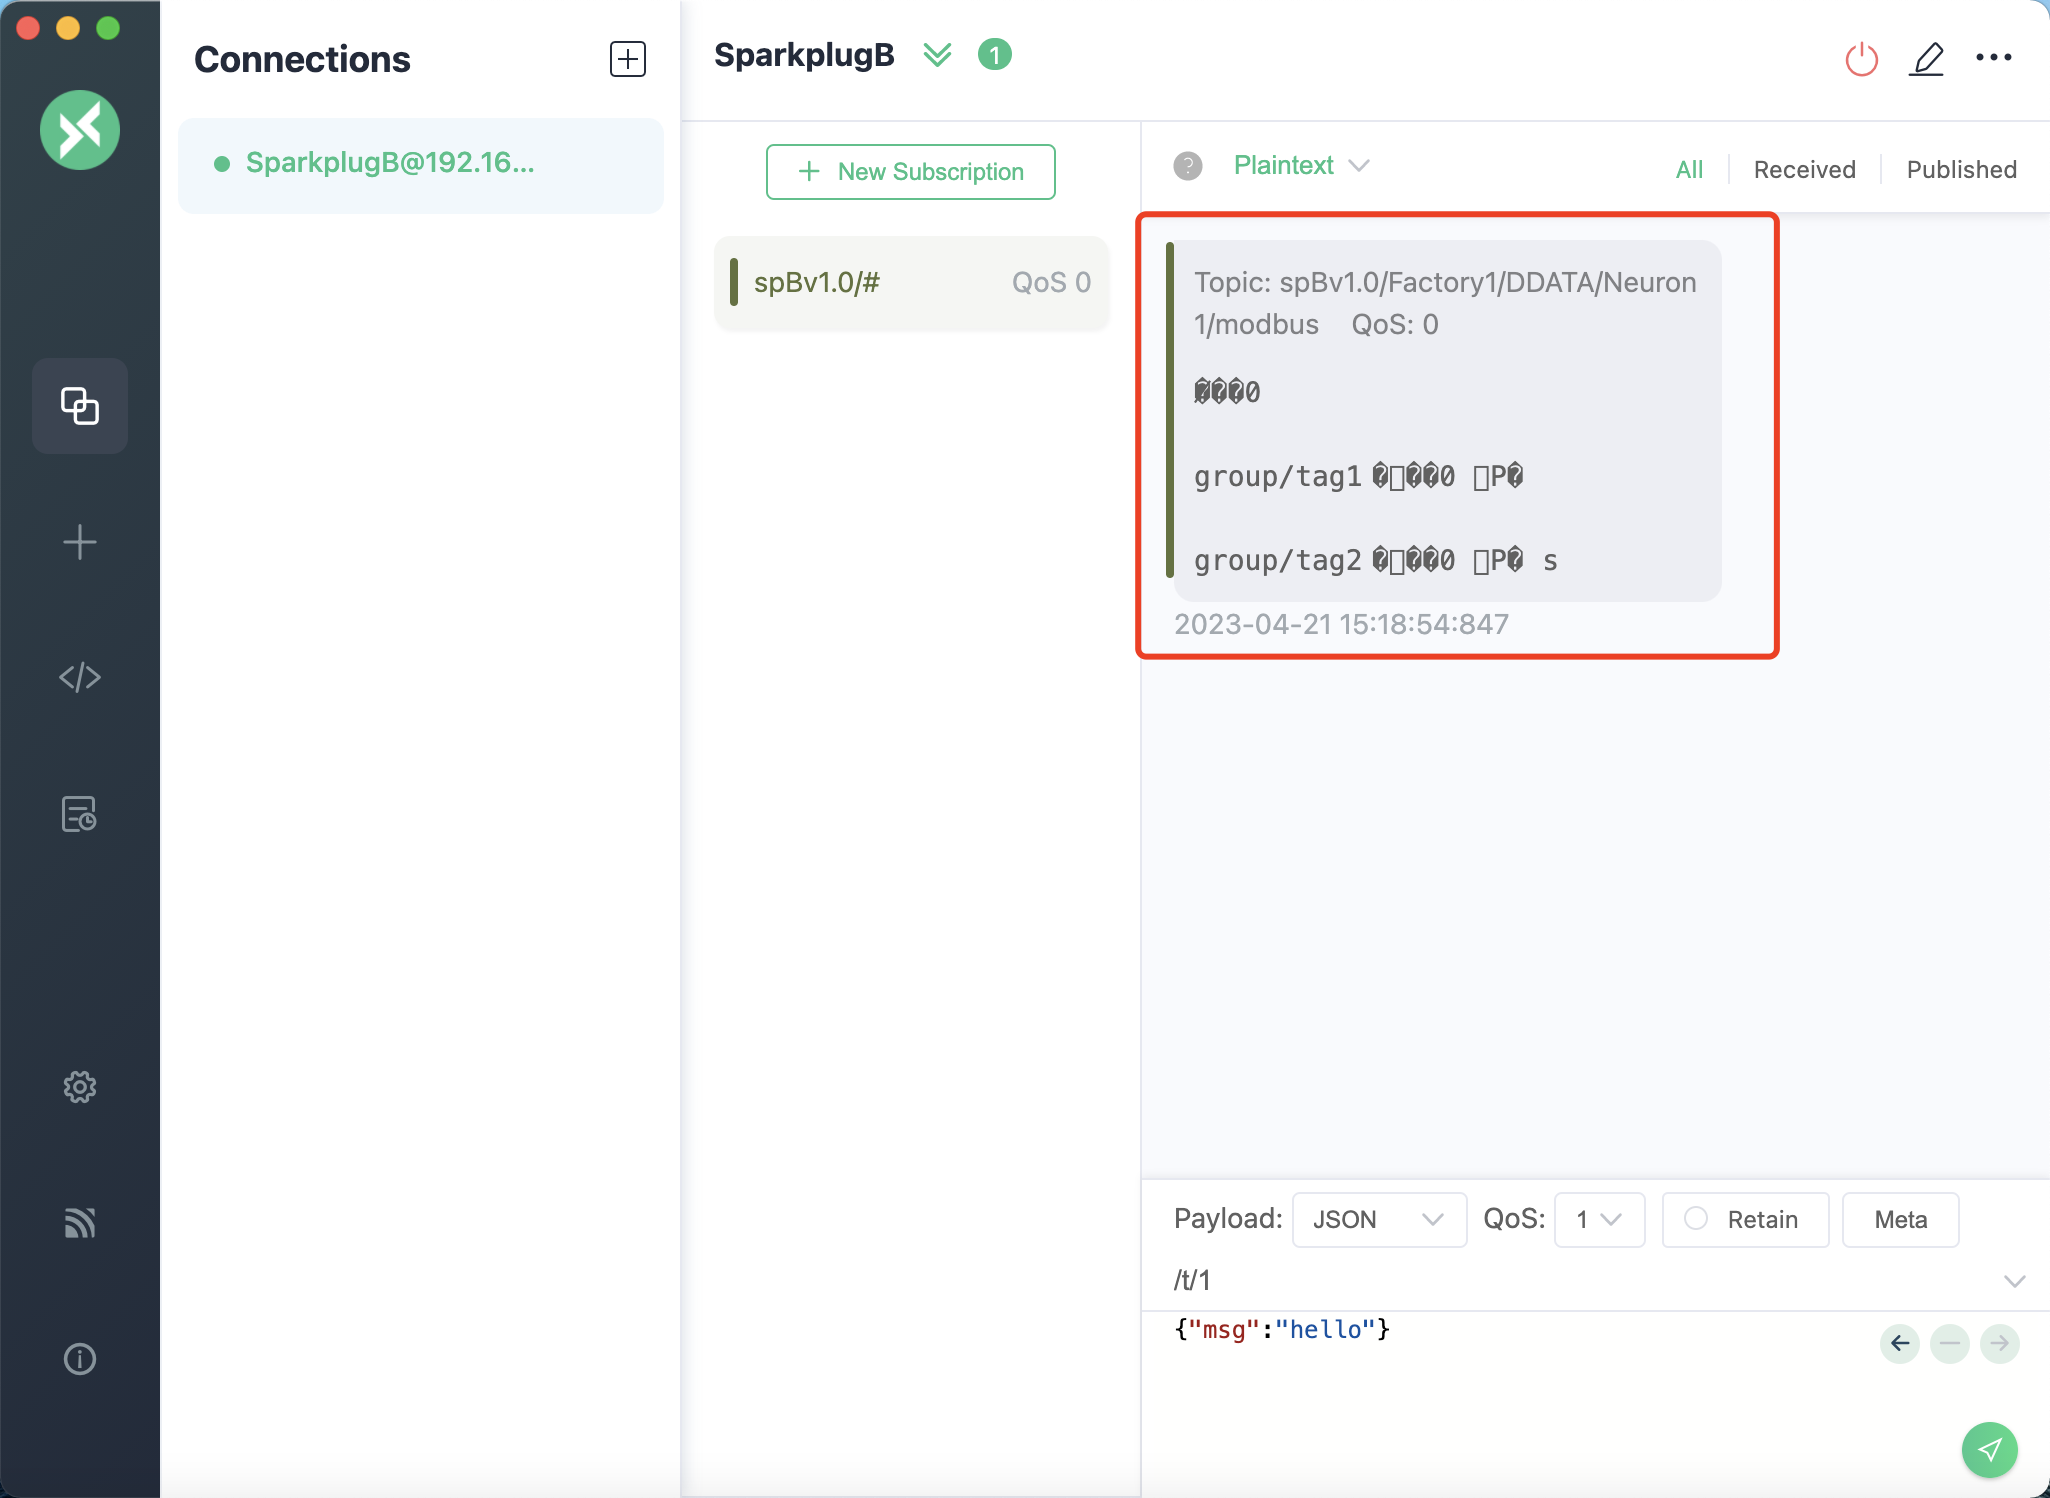Open the Plaintext format dropdown
Image resolution: width=2050 pixels, height=1498 pixels.
coord(1300,165)
